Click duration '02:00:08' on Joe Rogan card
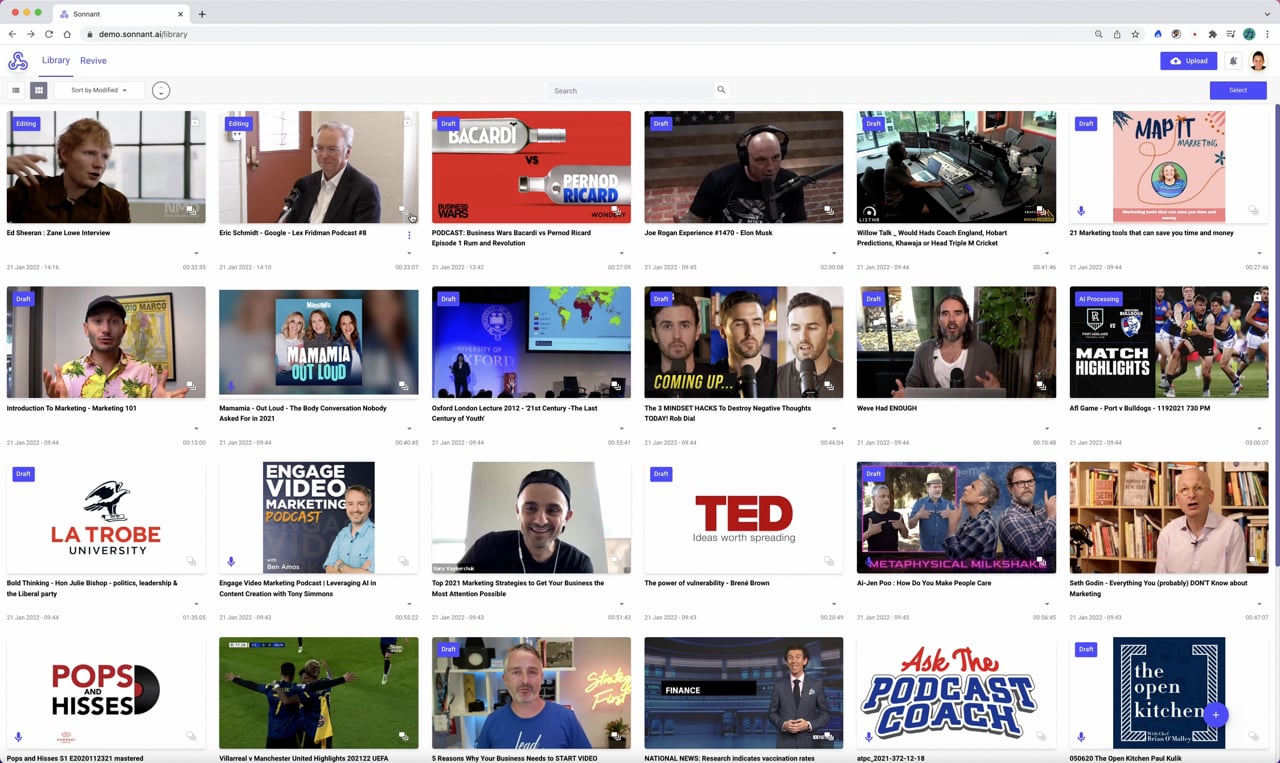This screenshot has width=1280, height=763. (832, 267)
